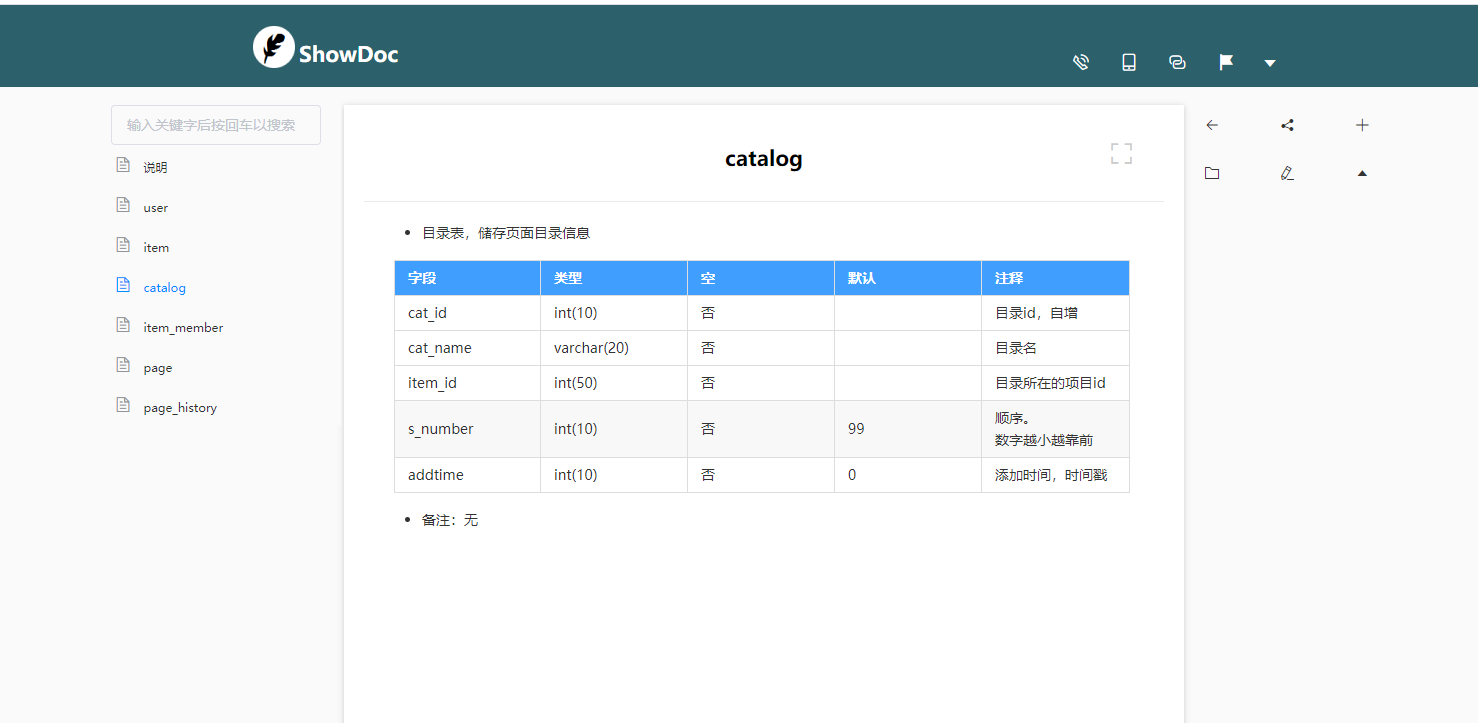Go to the page_history entry in sidebar
The image size is (1478, 723).
pos(180,407)
